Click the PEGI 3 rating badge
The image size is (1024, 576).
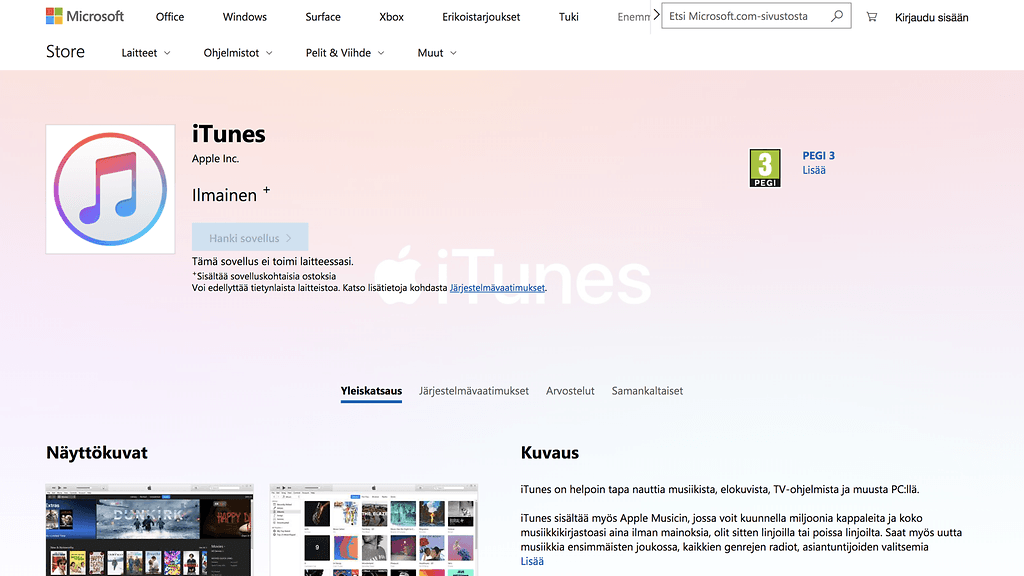[765, 168]
